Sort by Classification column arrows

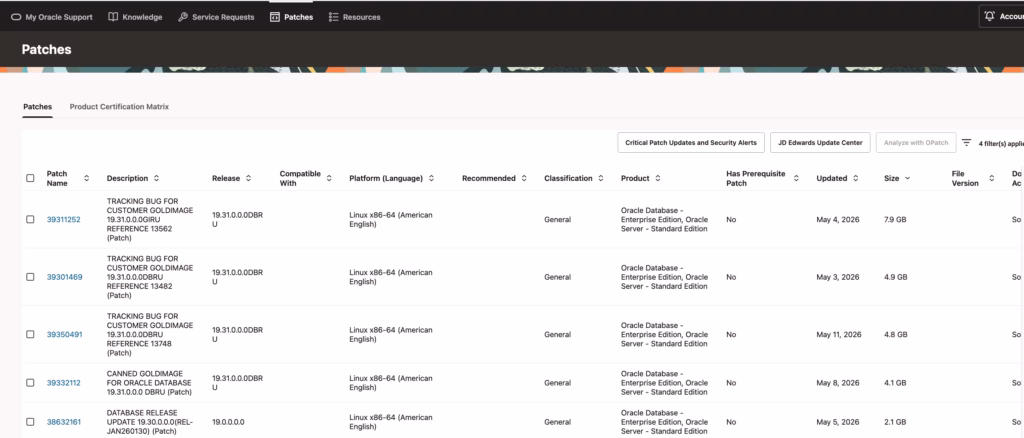[601, 178]
